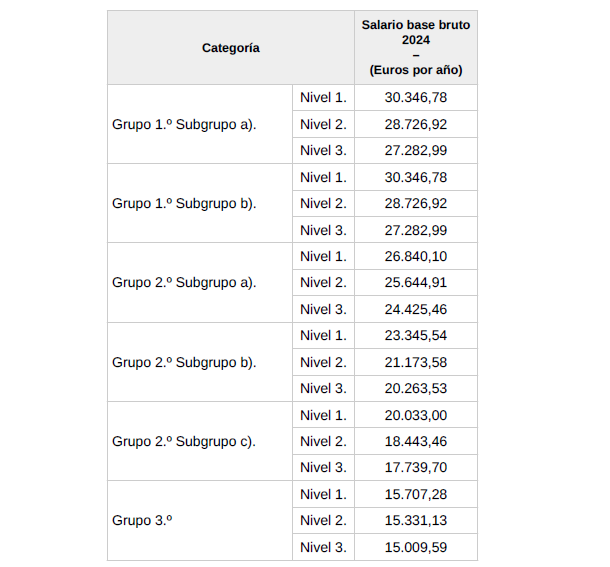
Task: Select the salary value 17.739,70
Action: coord(415,467)
